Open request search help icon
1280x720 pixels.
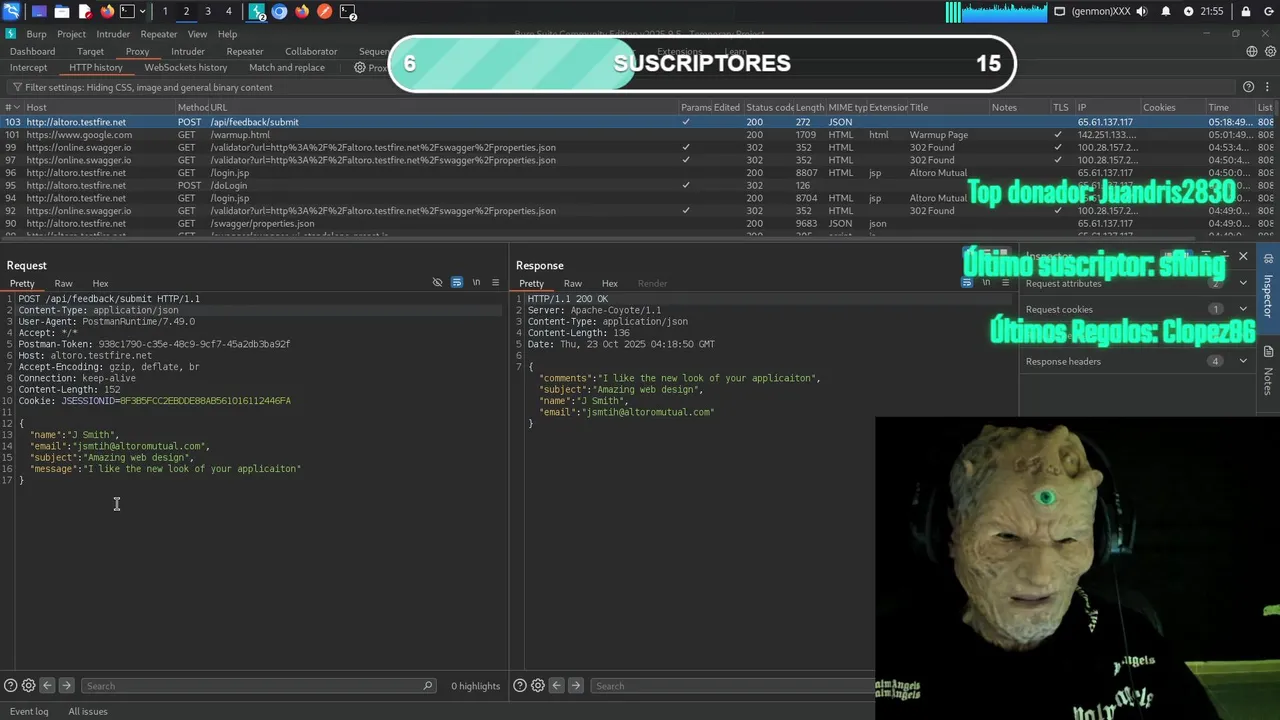pos(10,686)
